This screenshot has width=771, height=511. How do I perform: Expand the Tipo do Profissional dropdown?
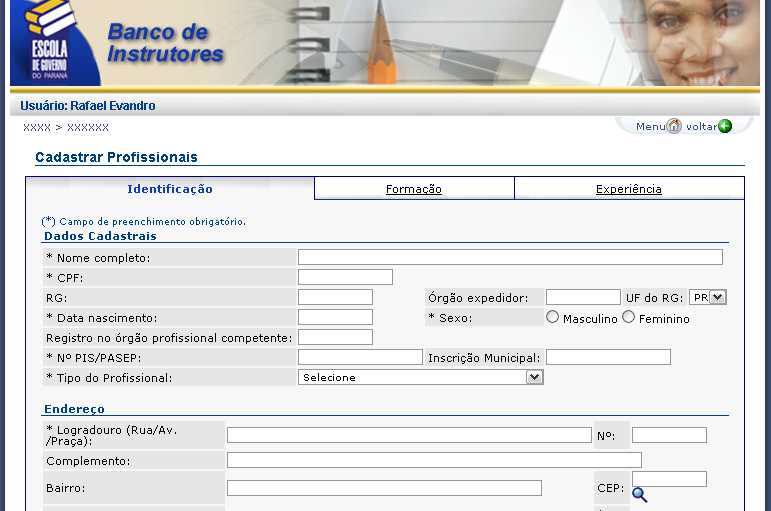[x=420, y=377]
